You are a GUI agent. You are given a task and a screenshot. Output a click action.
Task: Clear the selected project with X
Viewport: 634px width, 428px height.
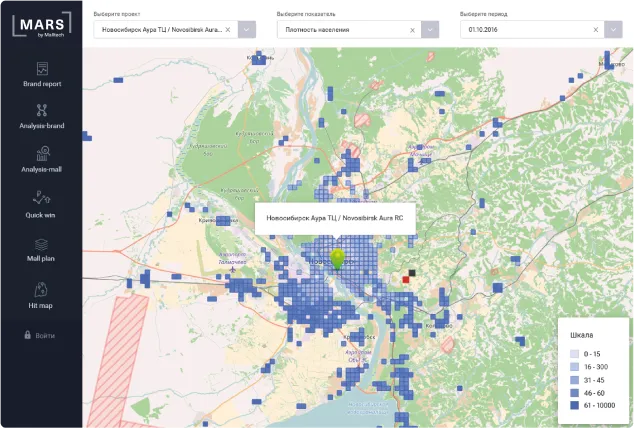228,30
